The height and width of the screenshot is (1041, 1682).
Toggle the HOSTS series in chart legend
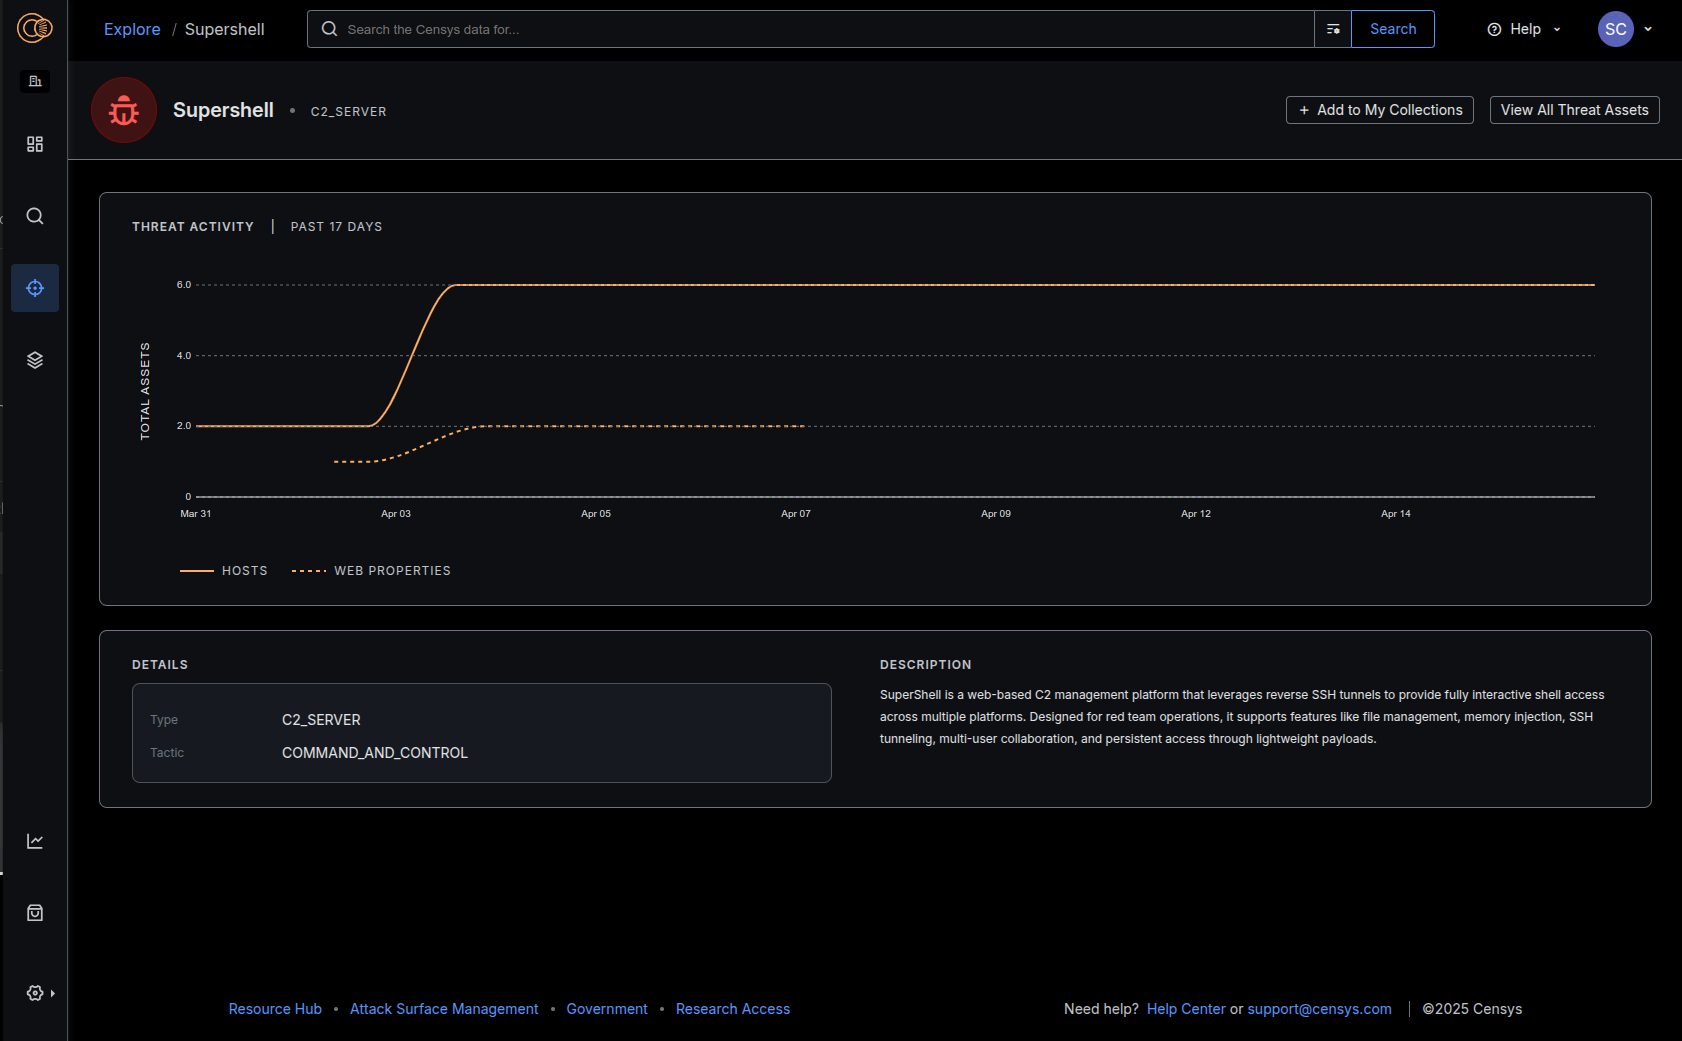224,571
